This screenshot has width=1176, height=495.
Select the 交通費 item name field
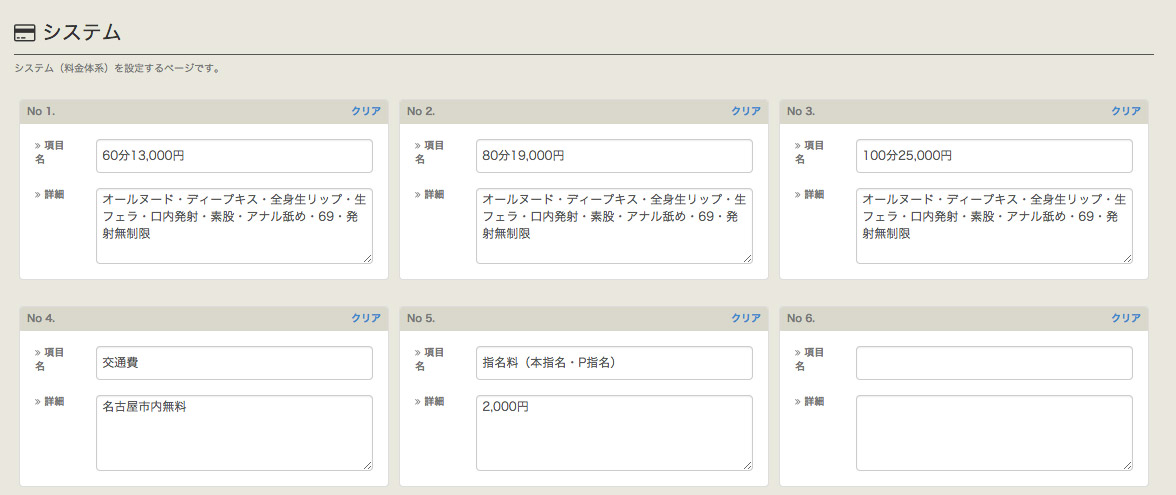click(234, 363)
